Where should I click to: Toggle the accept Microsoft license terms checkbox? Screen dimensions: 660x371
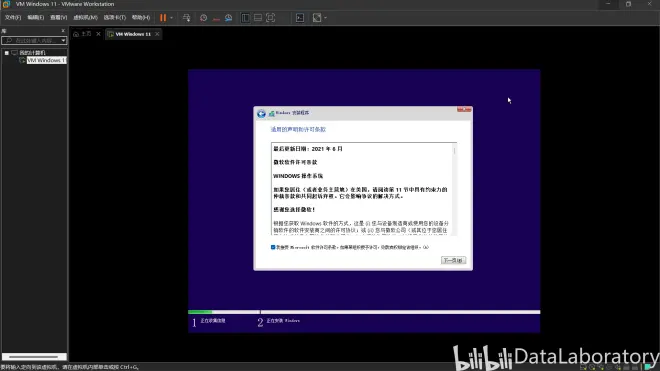(x=273, y=247)
